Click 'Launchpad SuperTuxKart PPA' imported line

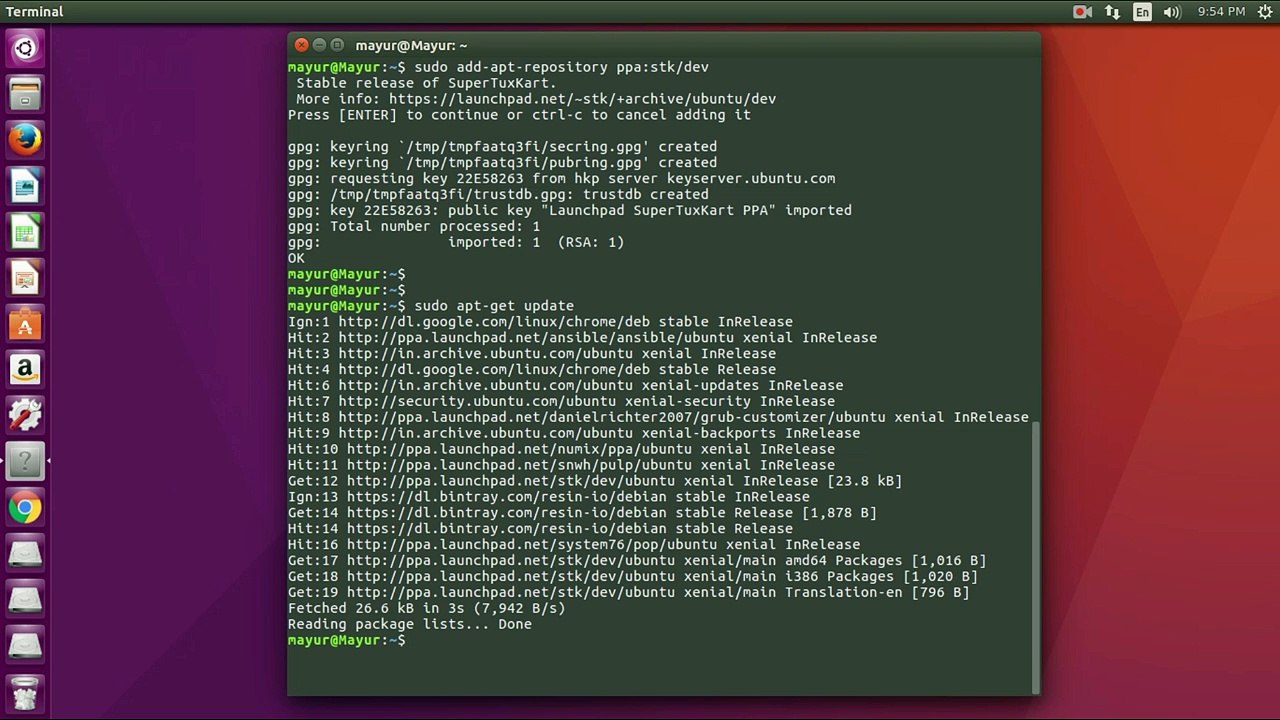(x=570, y=211)
